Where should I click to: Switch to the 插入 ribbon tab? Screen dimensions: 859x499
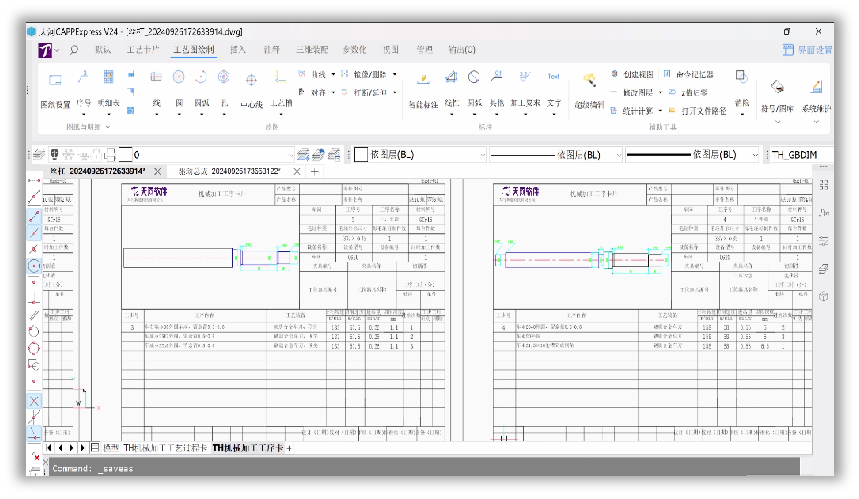238,50
